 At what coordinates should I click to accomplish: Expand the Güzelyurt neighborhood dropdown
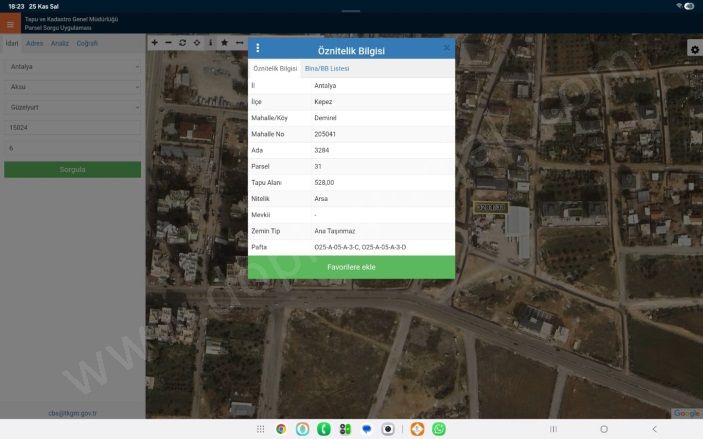click(72, 107)
